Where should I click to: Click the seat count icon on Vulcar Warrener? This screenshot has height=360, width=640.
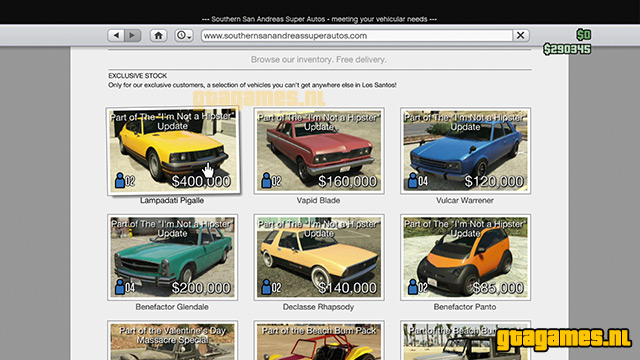pos(418,180)
